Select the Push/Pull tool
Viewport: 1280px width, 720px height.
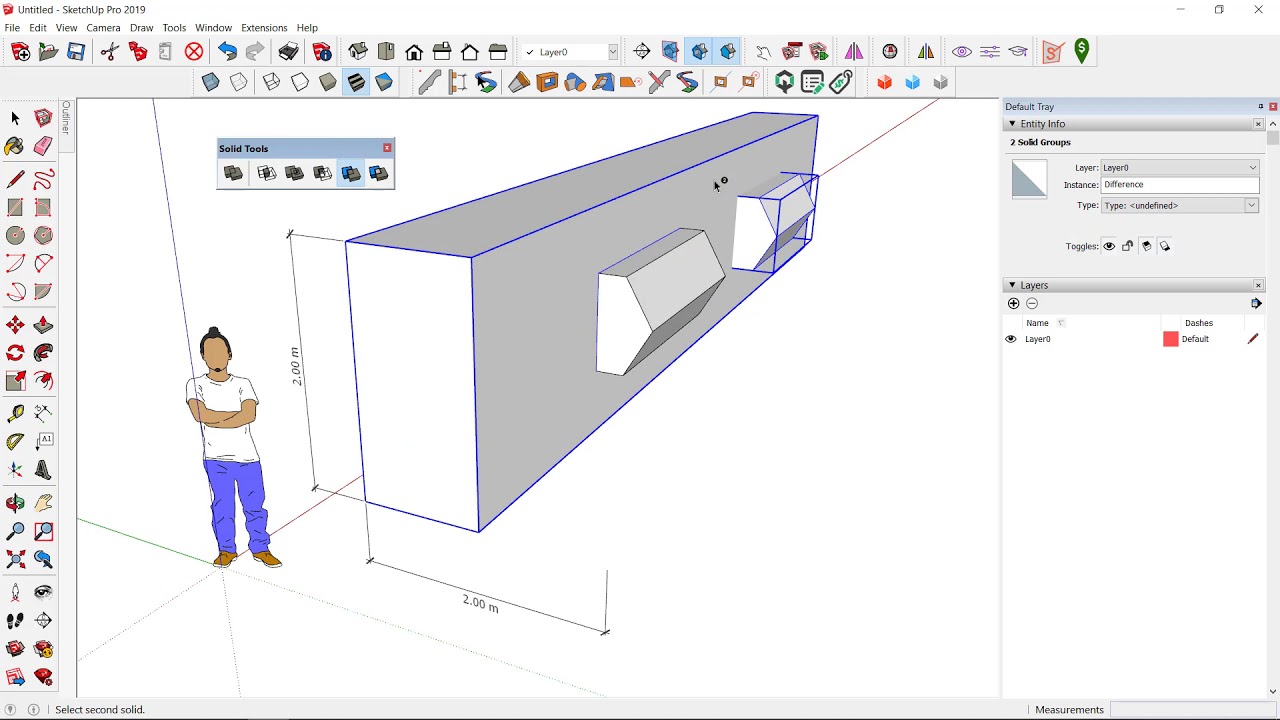[x=43, y=324]
